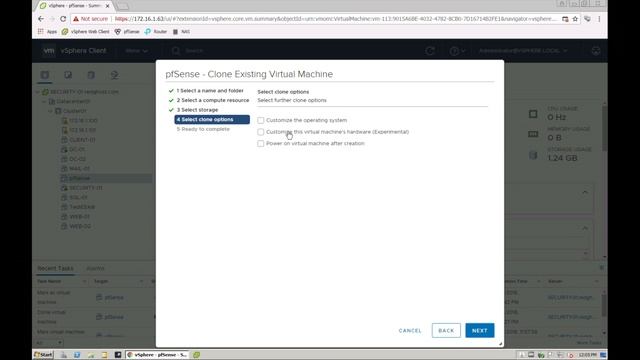Image resolution: width=640 pixels, height=360 pixels.
Task: Click the Windows Start button
Action: [x=43, y=355]
